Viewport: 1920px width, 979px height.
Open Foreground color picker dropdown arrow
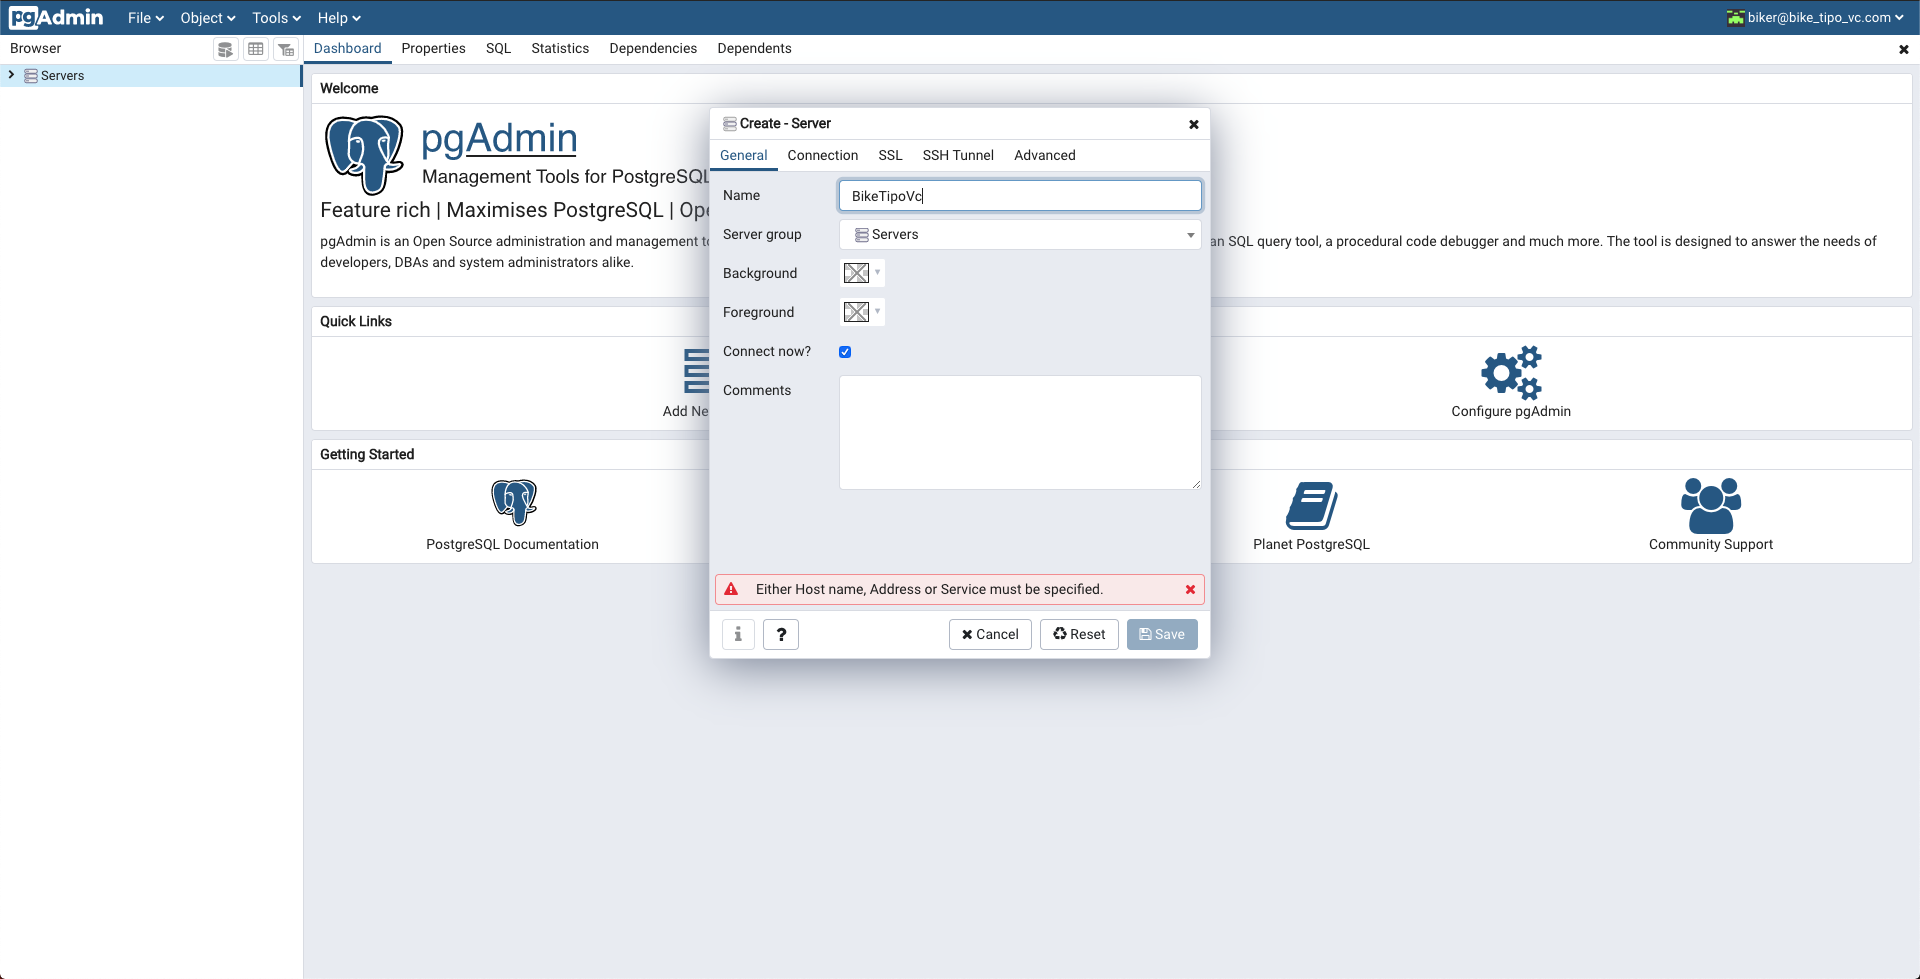[878, 311]
